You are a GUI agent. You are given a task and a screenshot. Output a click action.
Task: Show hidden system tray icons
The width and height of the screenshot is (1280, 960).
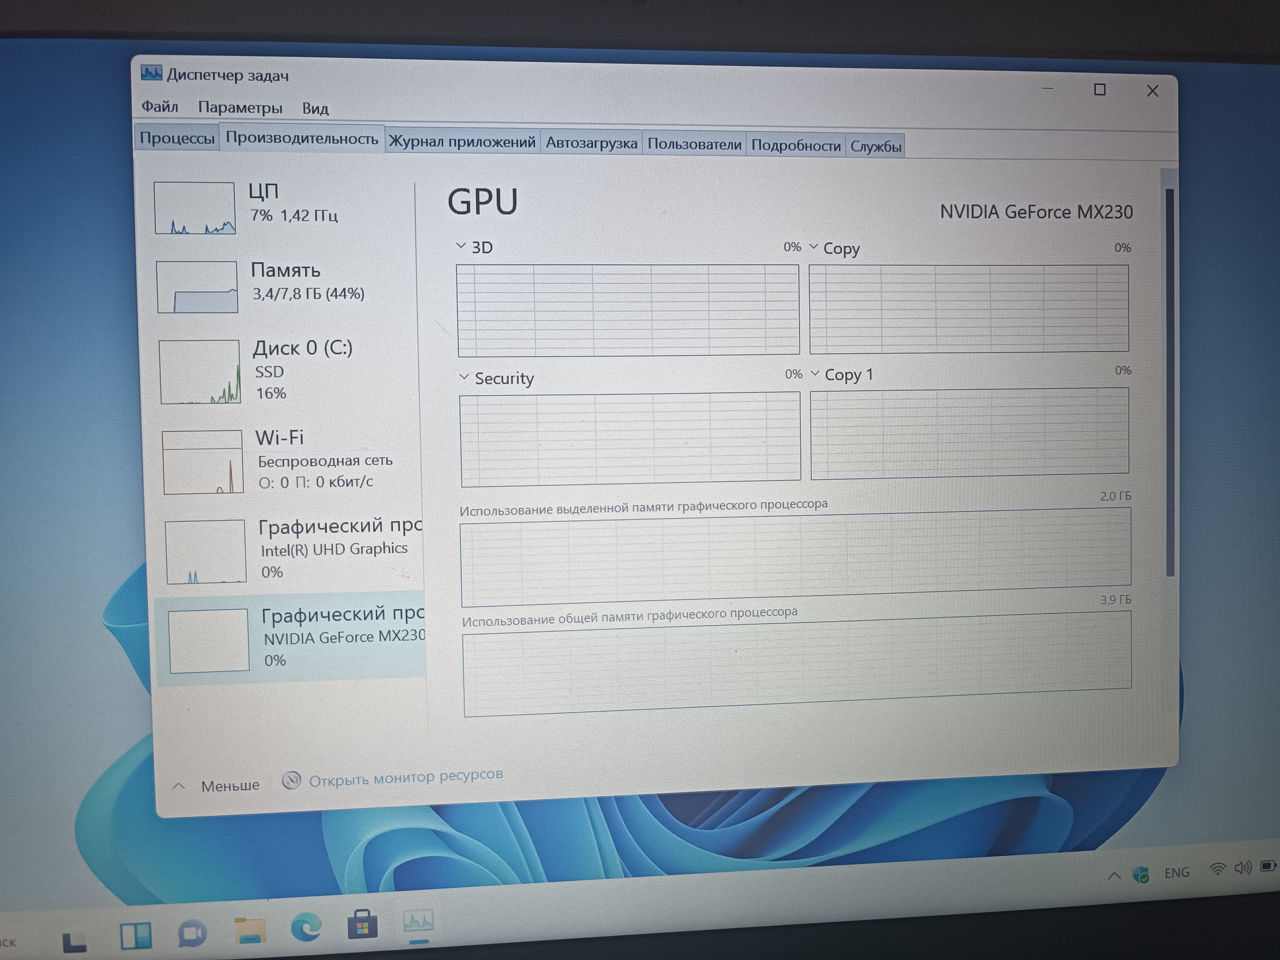coord(1114,876)
